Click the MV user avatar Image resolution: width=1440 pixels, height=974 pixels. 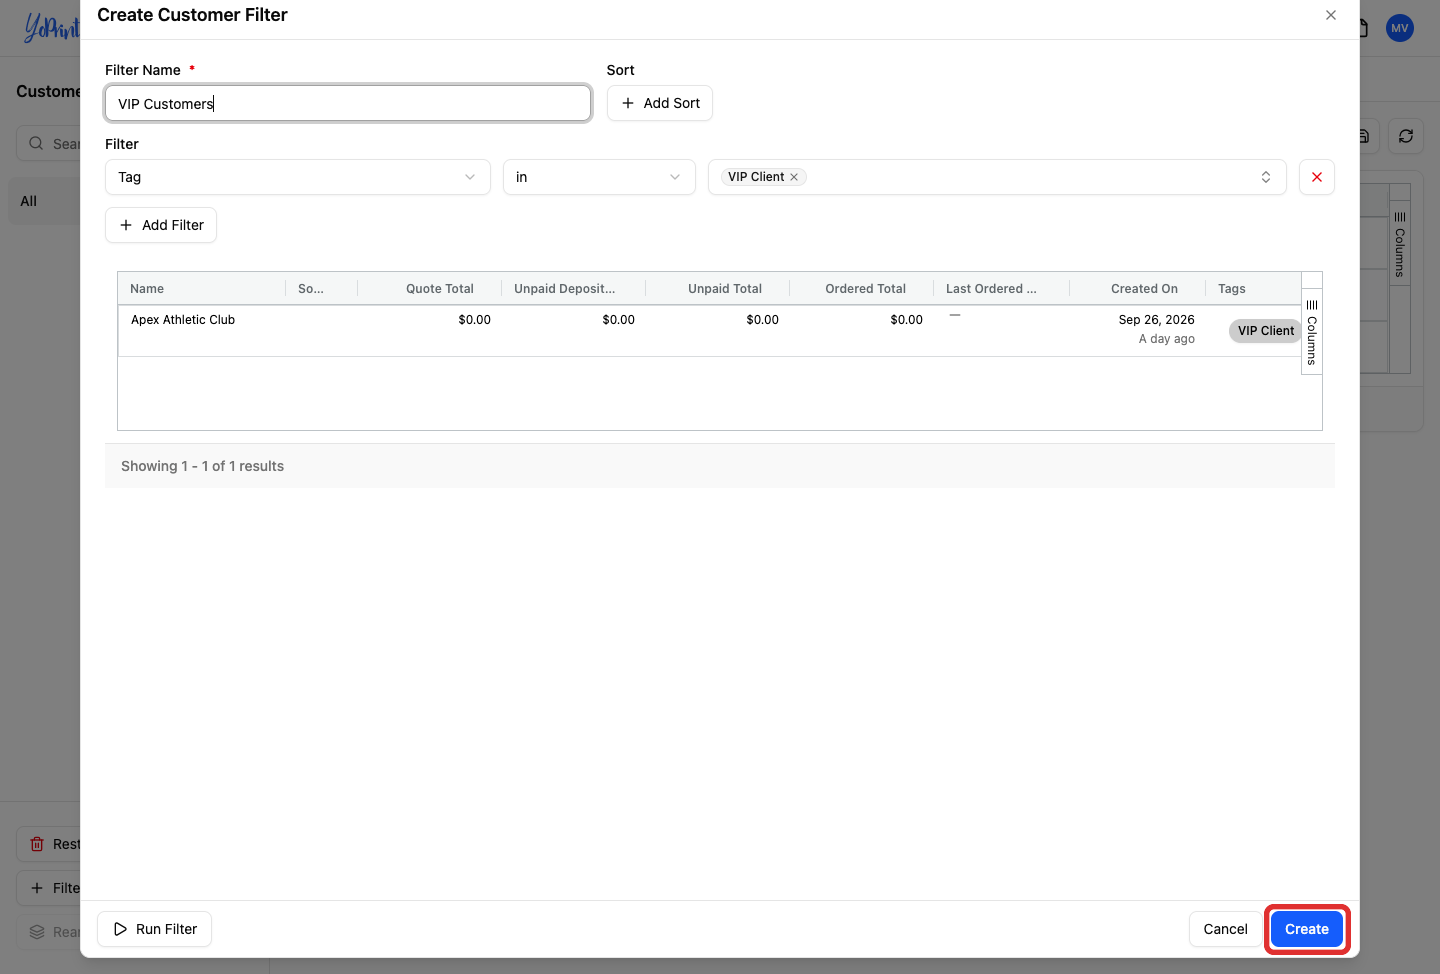pyautogui.click(x=1400, y=28)
